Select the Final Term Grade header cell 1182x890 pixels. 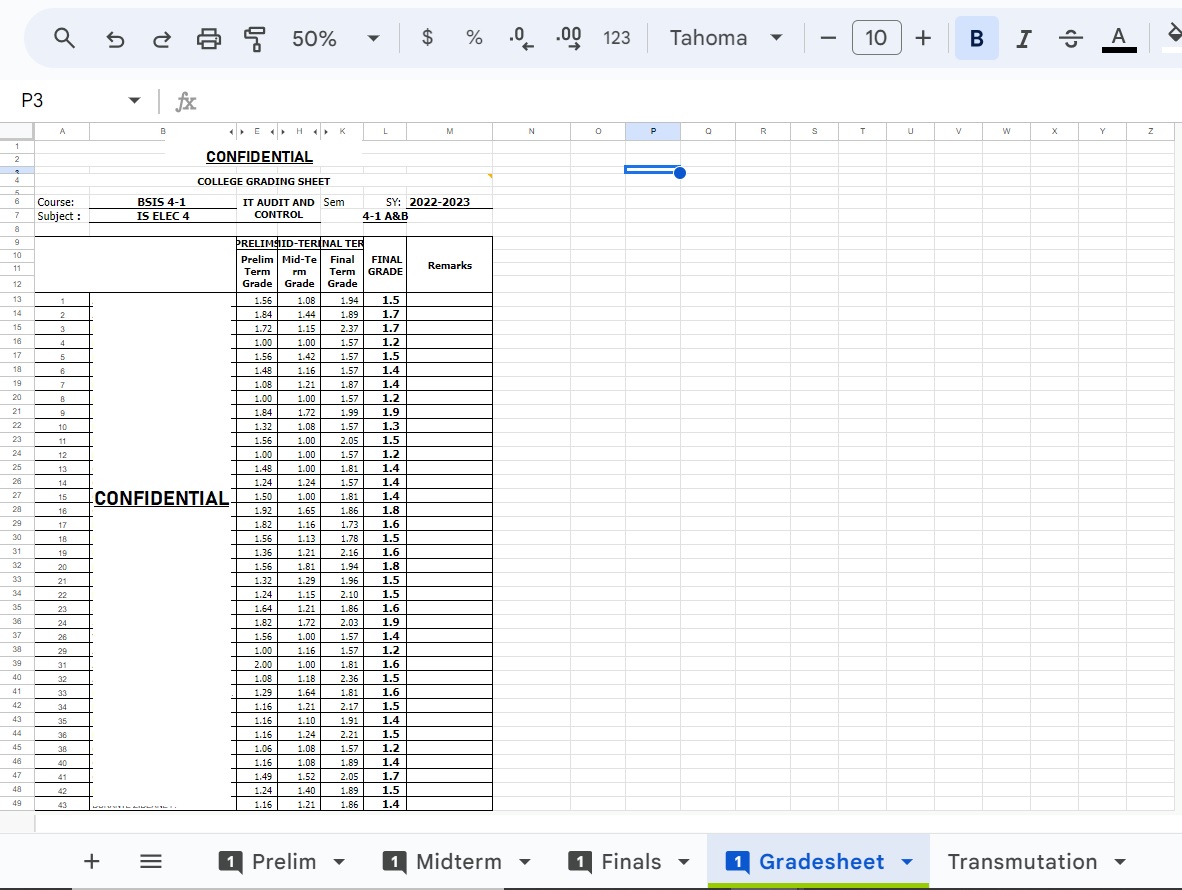click(342, 271)
